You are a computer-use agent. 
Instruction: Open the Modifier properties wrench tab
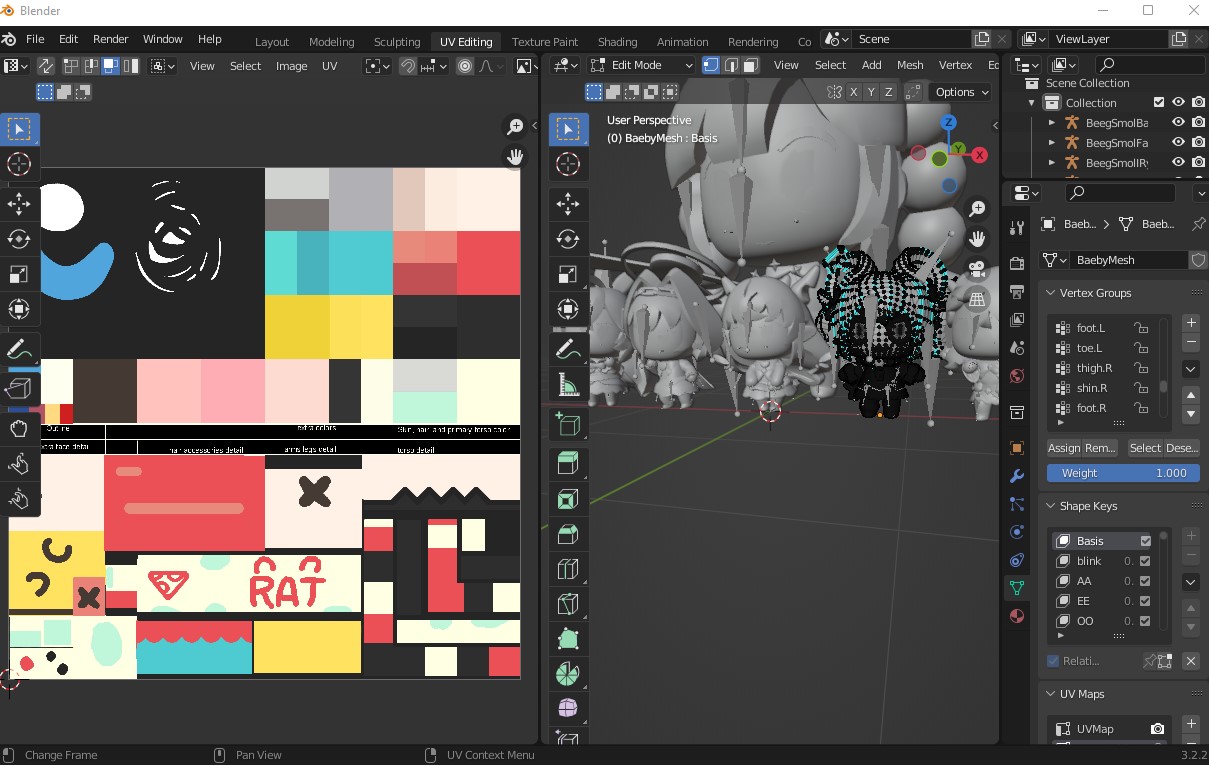(1017, 476)
